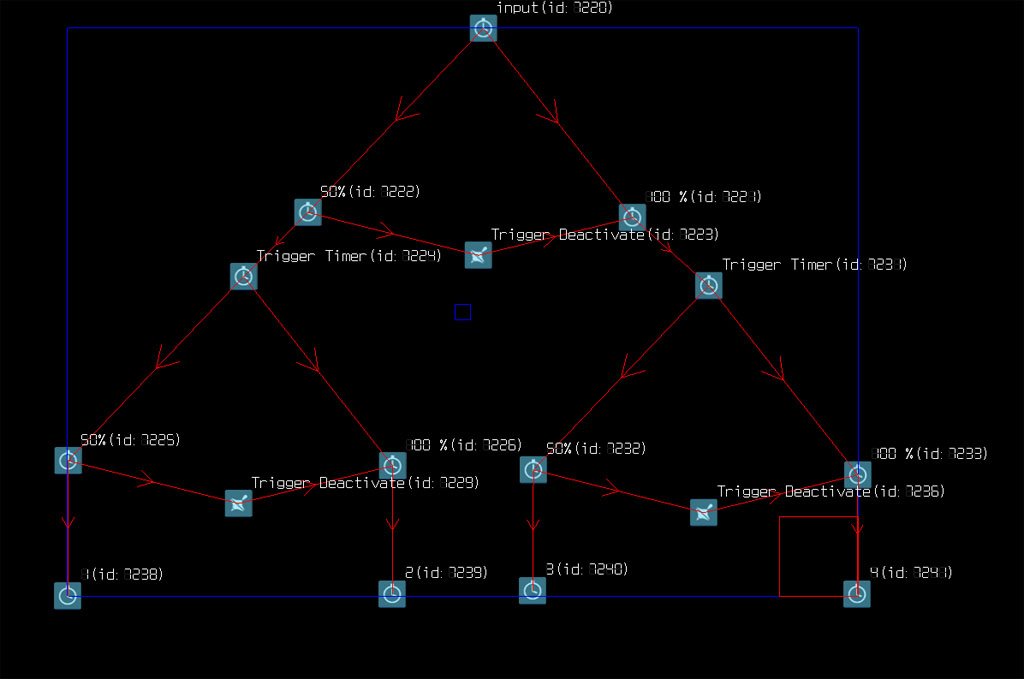
Task: Click the '100 % (id: 7233)' label
Action: [929, 453]
